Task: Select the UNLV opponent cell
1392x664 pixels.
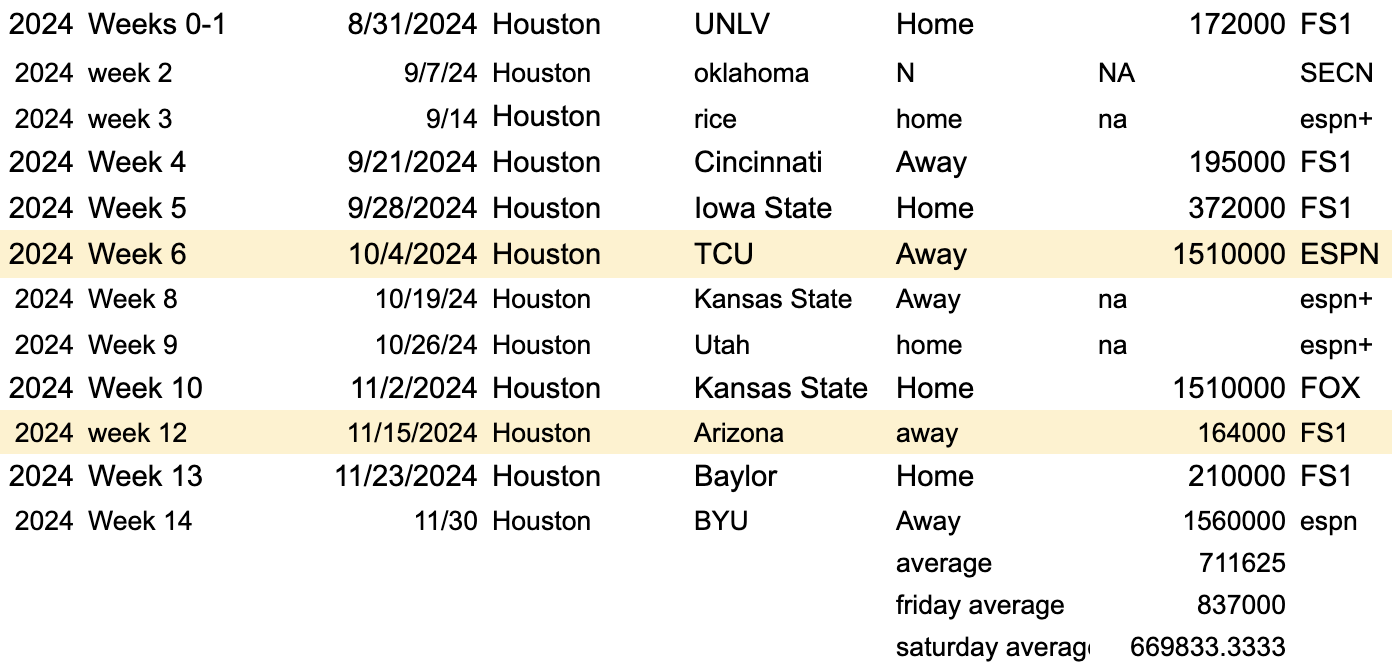Action: 731,25
